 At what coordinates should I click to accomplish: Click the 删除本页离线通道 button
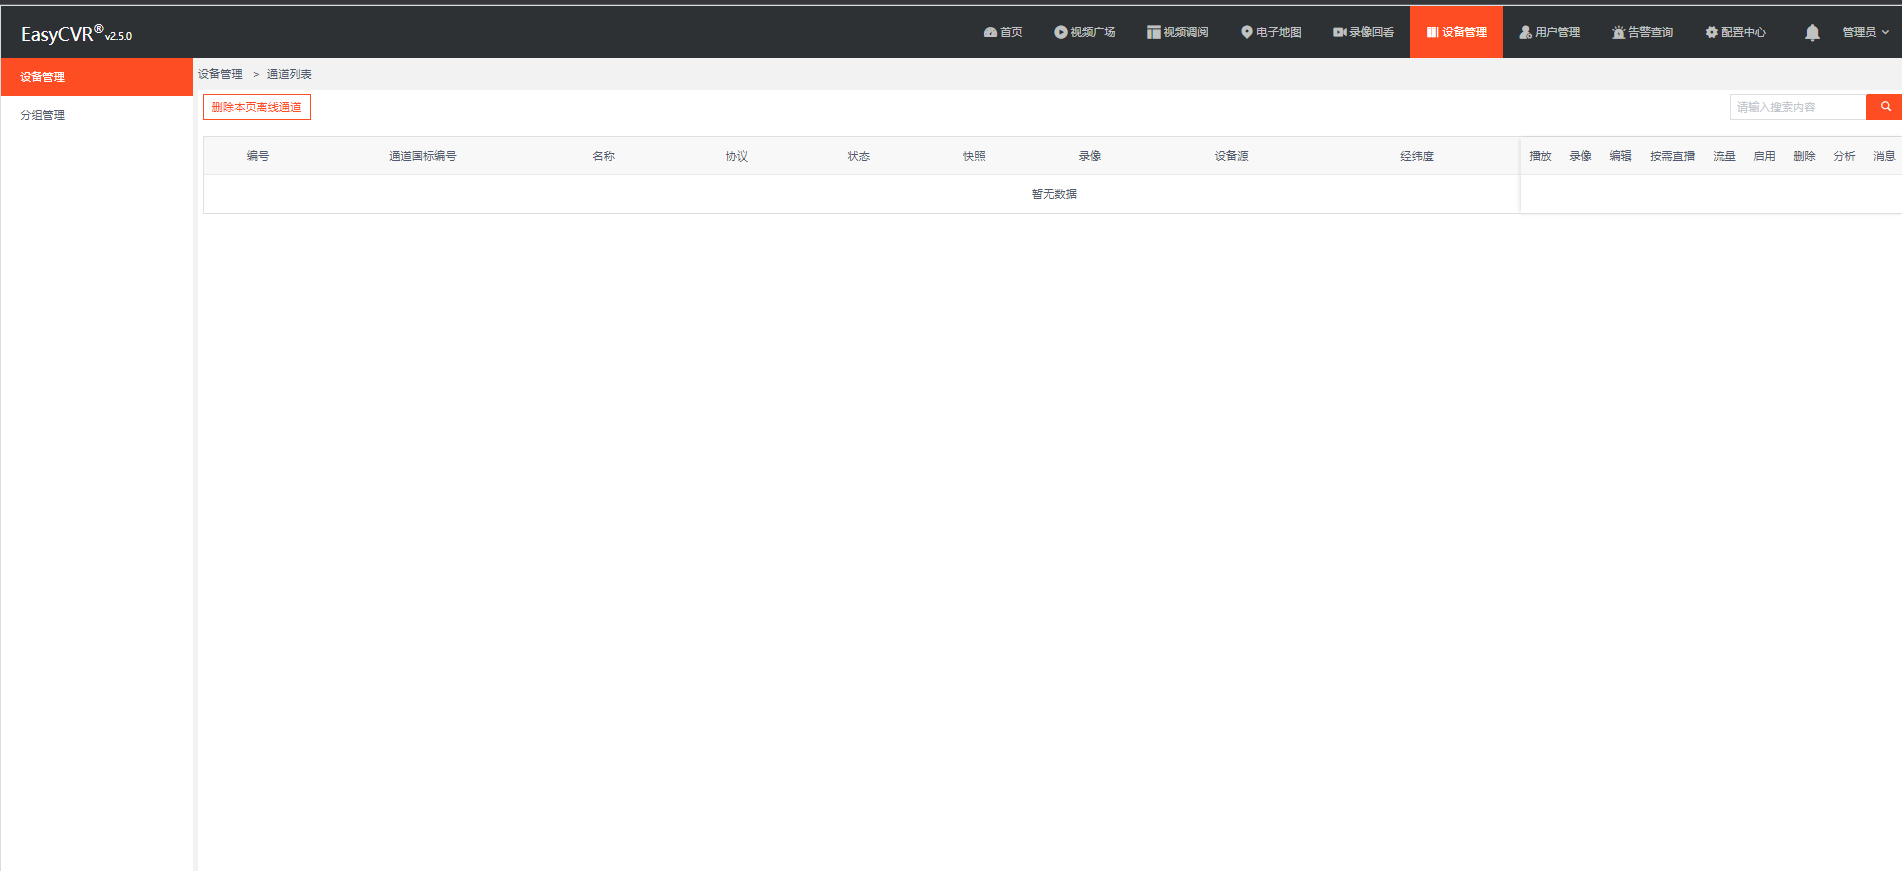tap(257, 107)
